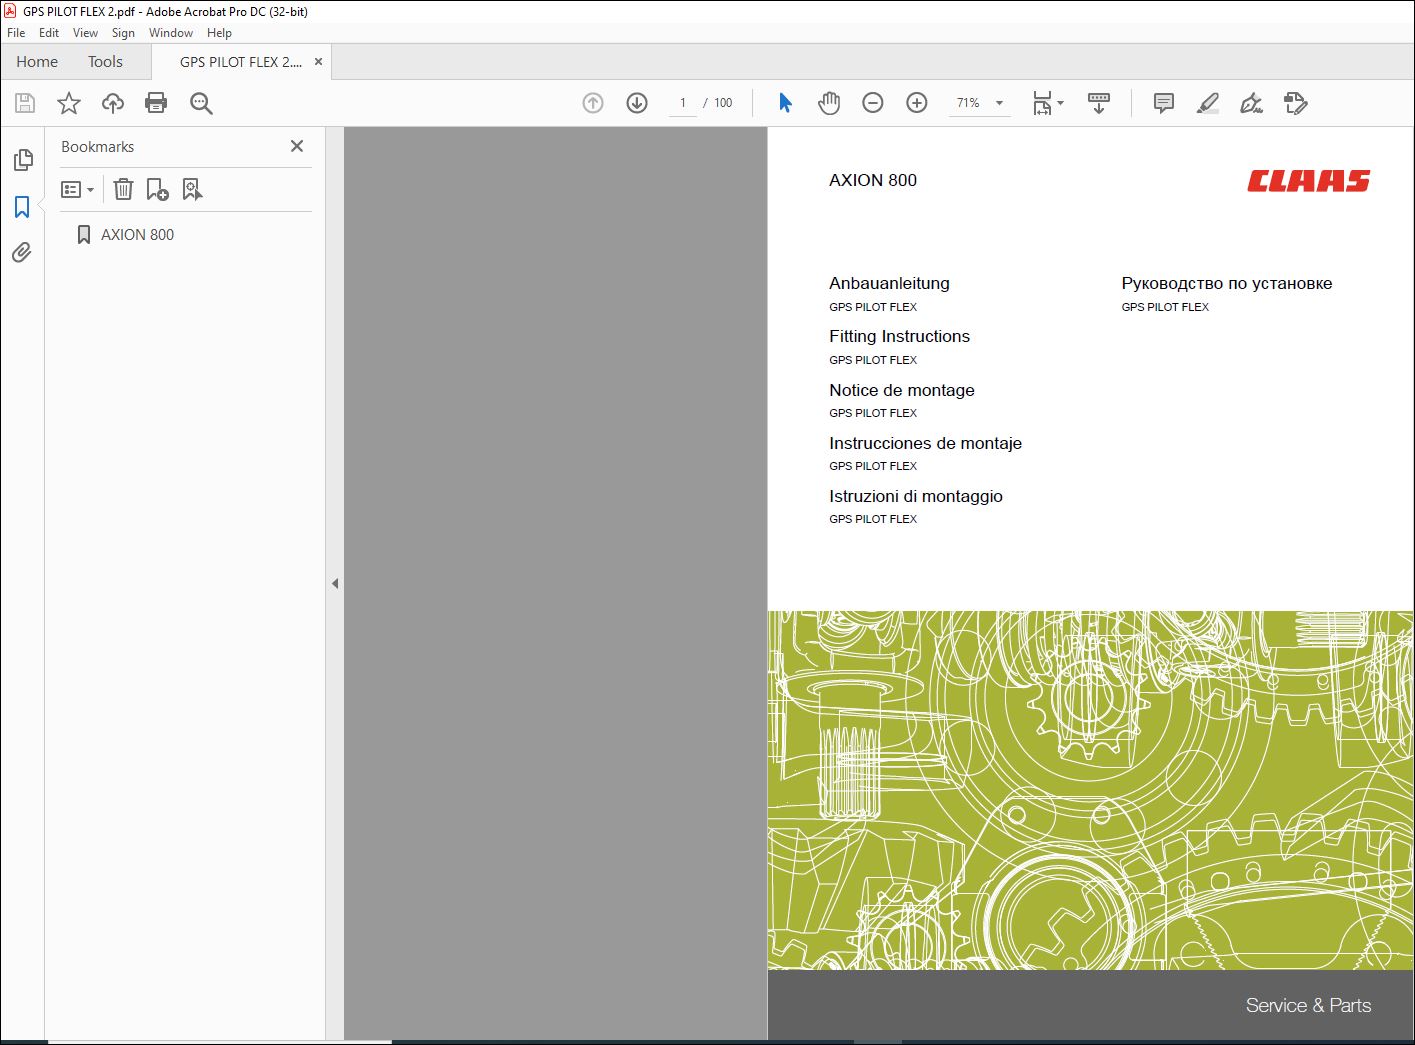The width and height of the screenshot is (1415, 1045).
Task: Add a new bookmark icon
Action: pyautogui.click(x=157, y=189)
